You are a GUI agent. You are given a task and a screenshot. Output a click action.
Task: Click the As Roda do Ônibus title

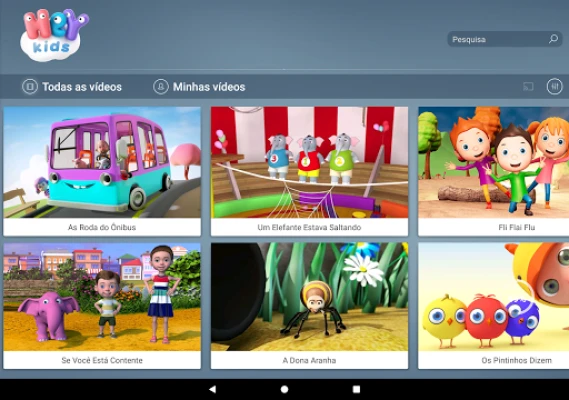tap(102, 227)
